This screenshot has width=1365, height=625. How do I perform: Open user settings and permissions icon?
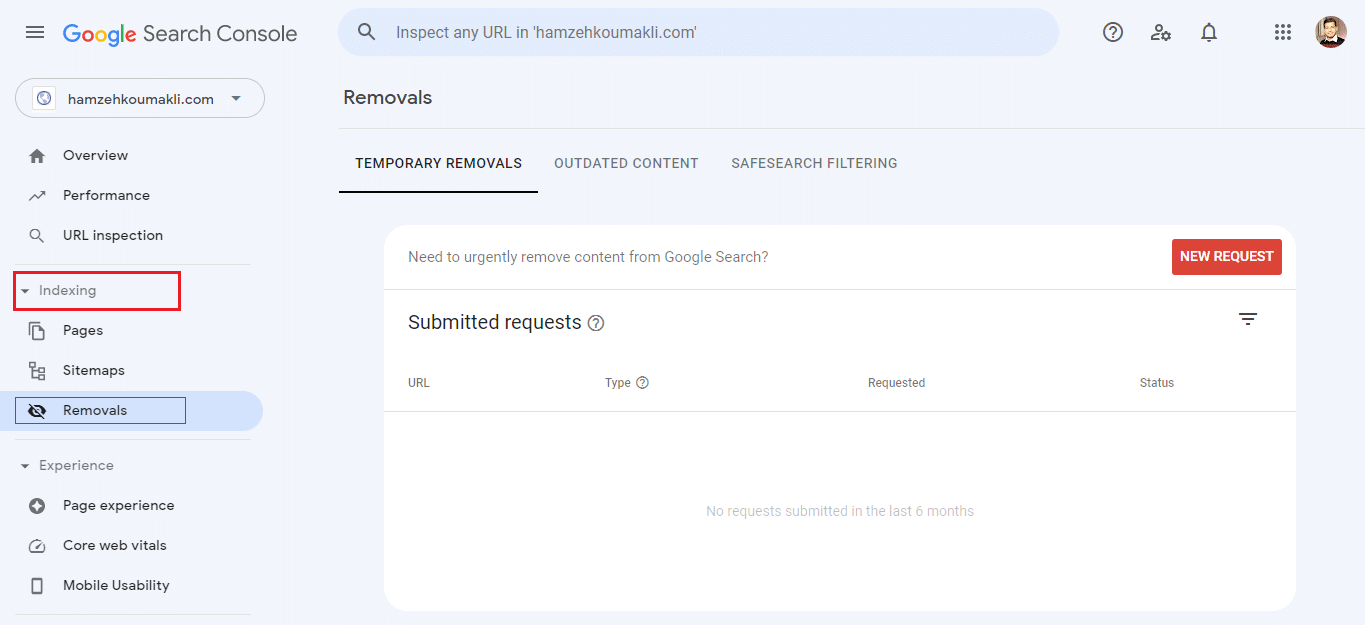tap(1161, 32)
